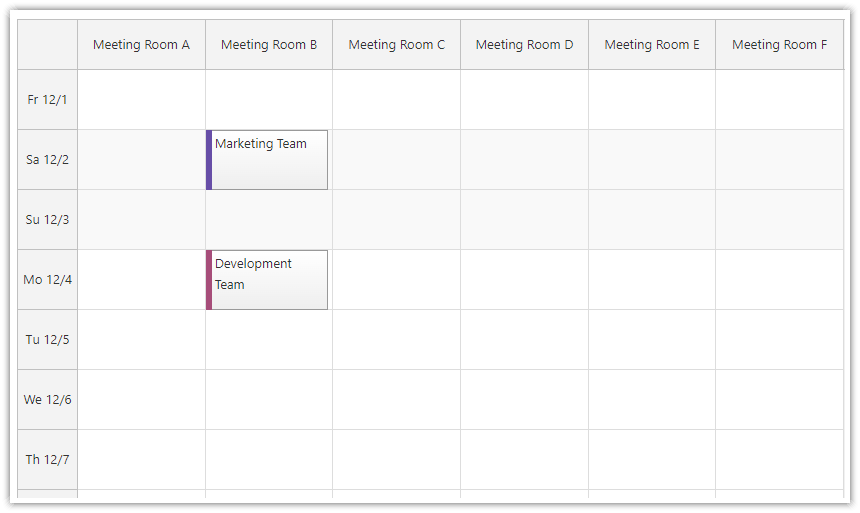This screenshot has width=860, height=513.
Task: Select the Meeting Room E column header
Action: [x=652, y=44]
